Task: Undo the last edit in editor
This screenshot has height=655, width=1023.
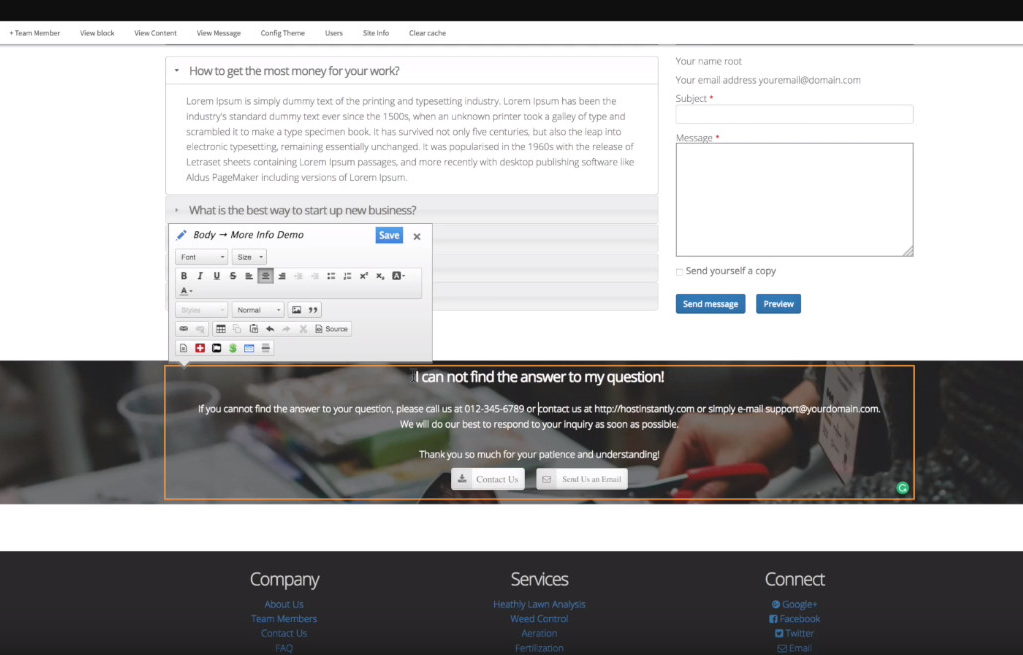Action: [270, 329]
